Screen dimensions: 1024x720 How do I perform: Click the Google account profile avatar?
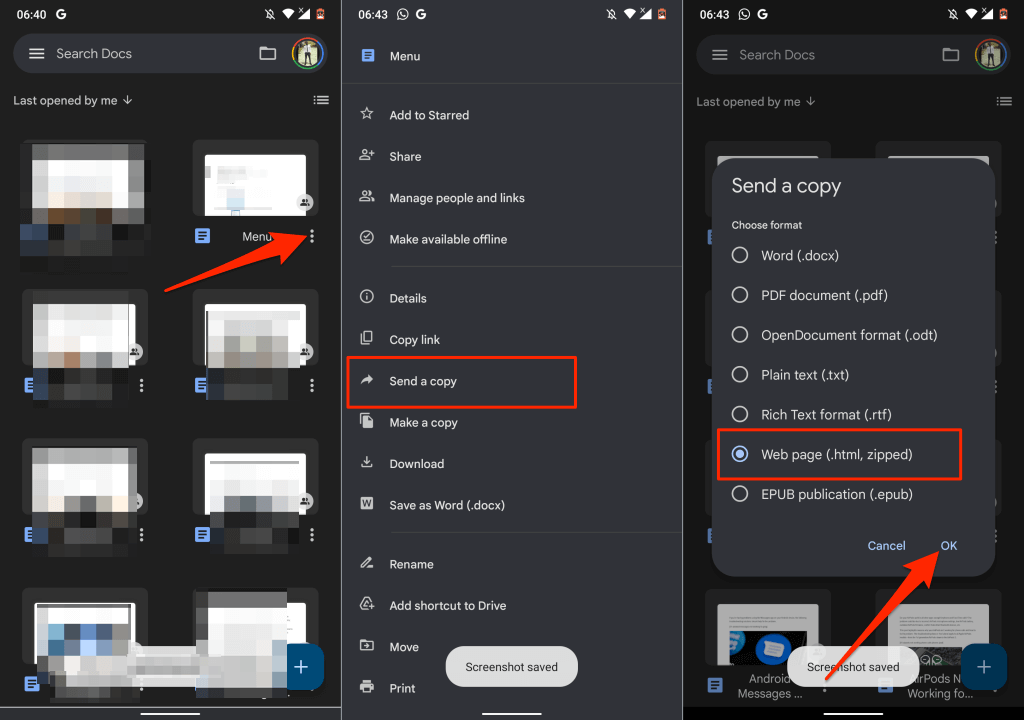308,54
